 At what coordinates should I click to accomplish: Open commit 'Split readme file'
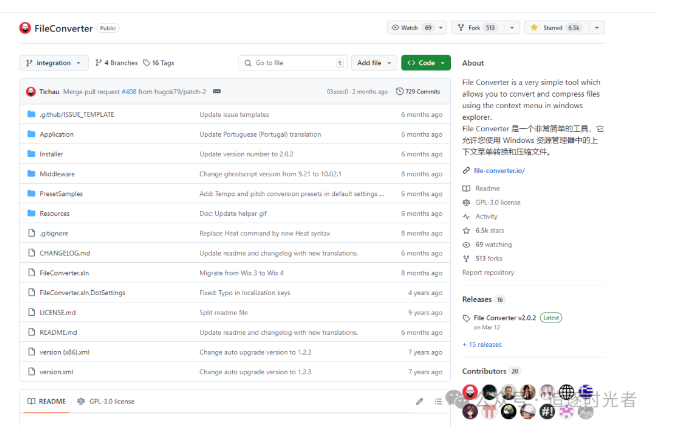coord(223,313)
